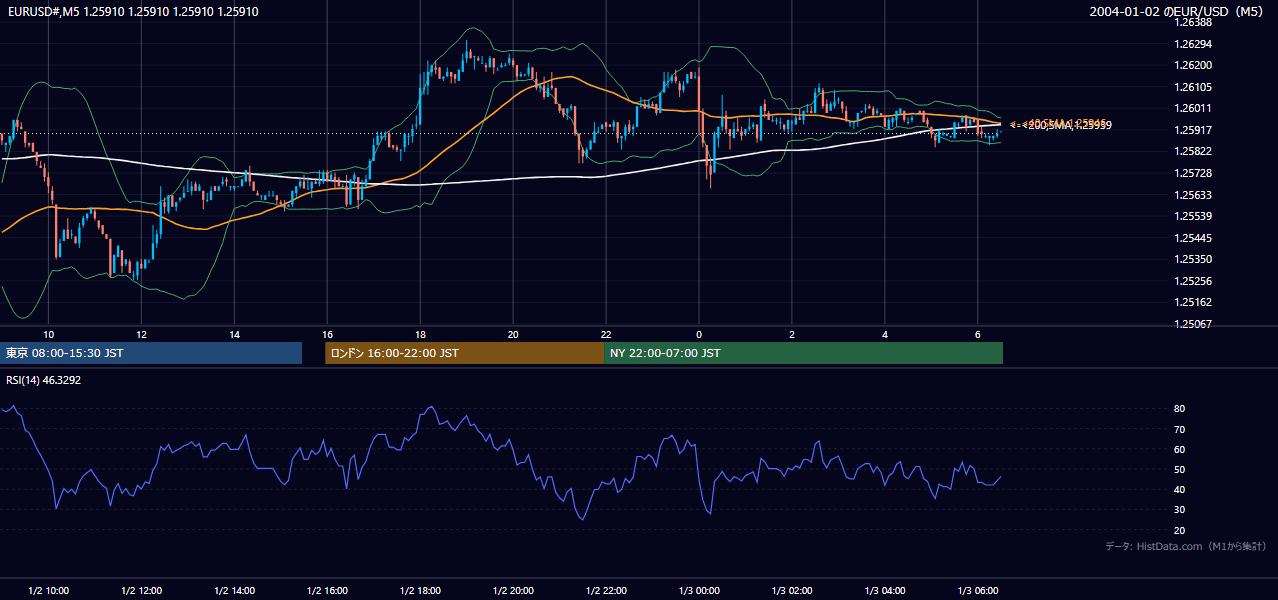This screenshot has width=1278, height=600.
Task: Click hour marker 6 under price chart
Action: tap(978, 334)
